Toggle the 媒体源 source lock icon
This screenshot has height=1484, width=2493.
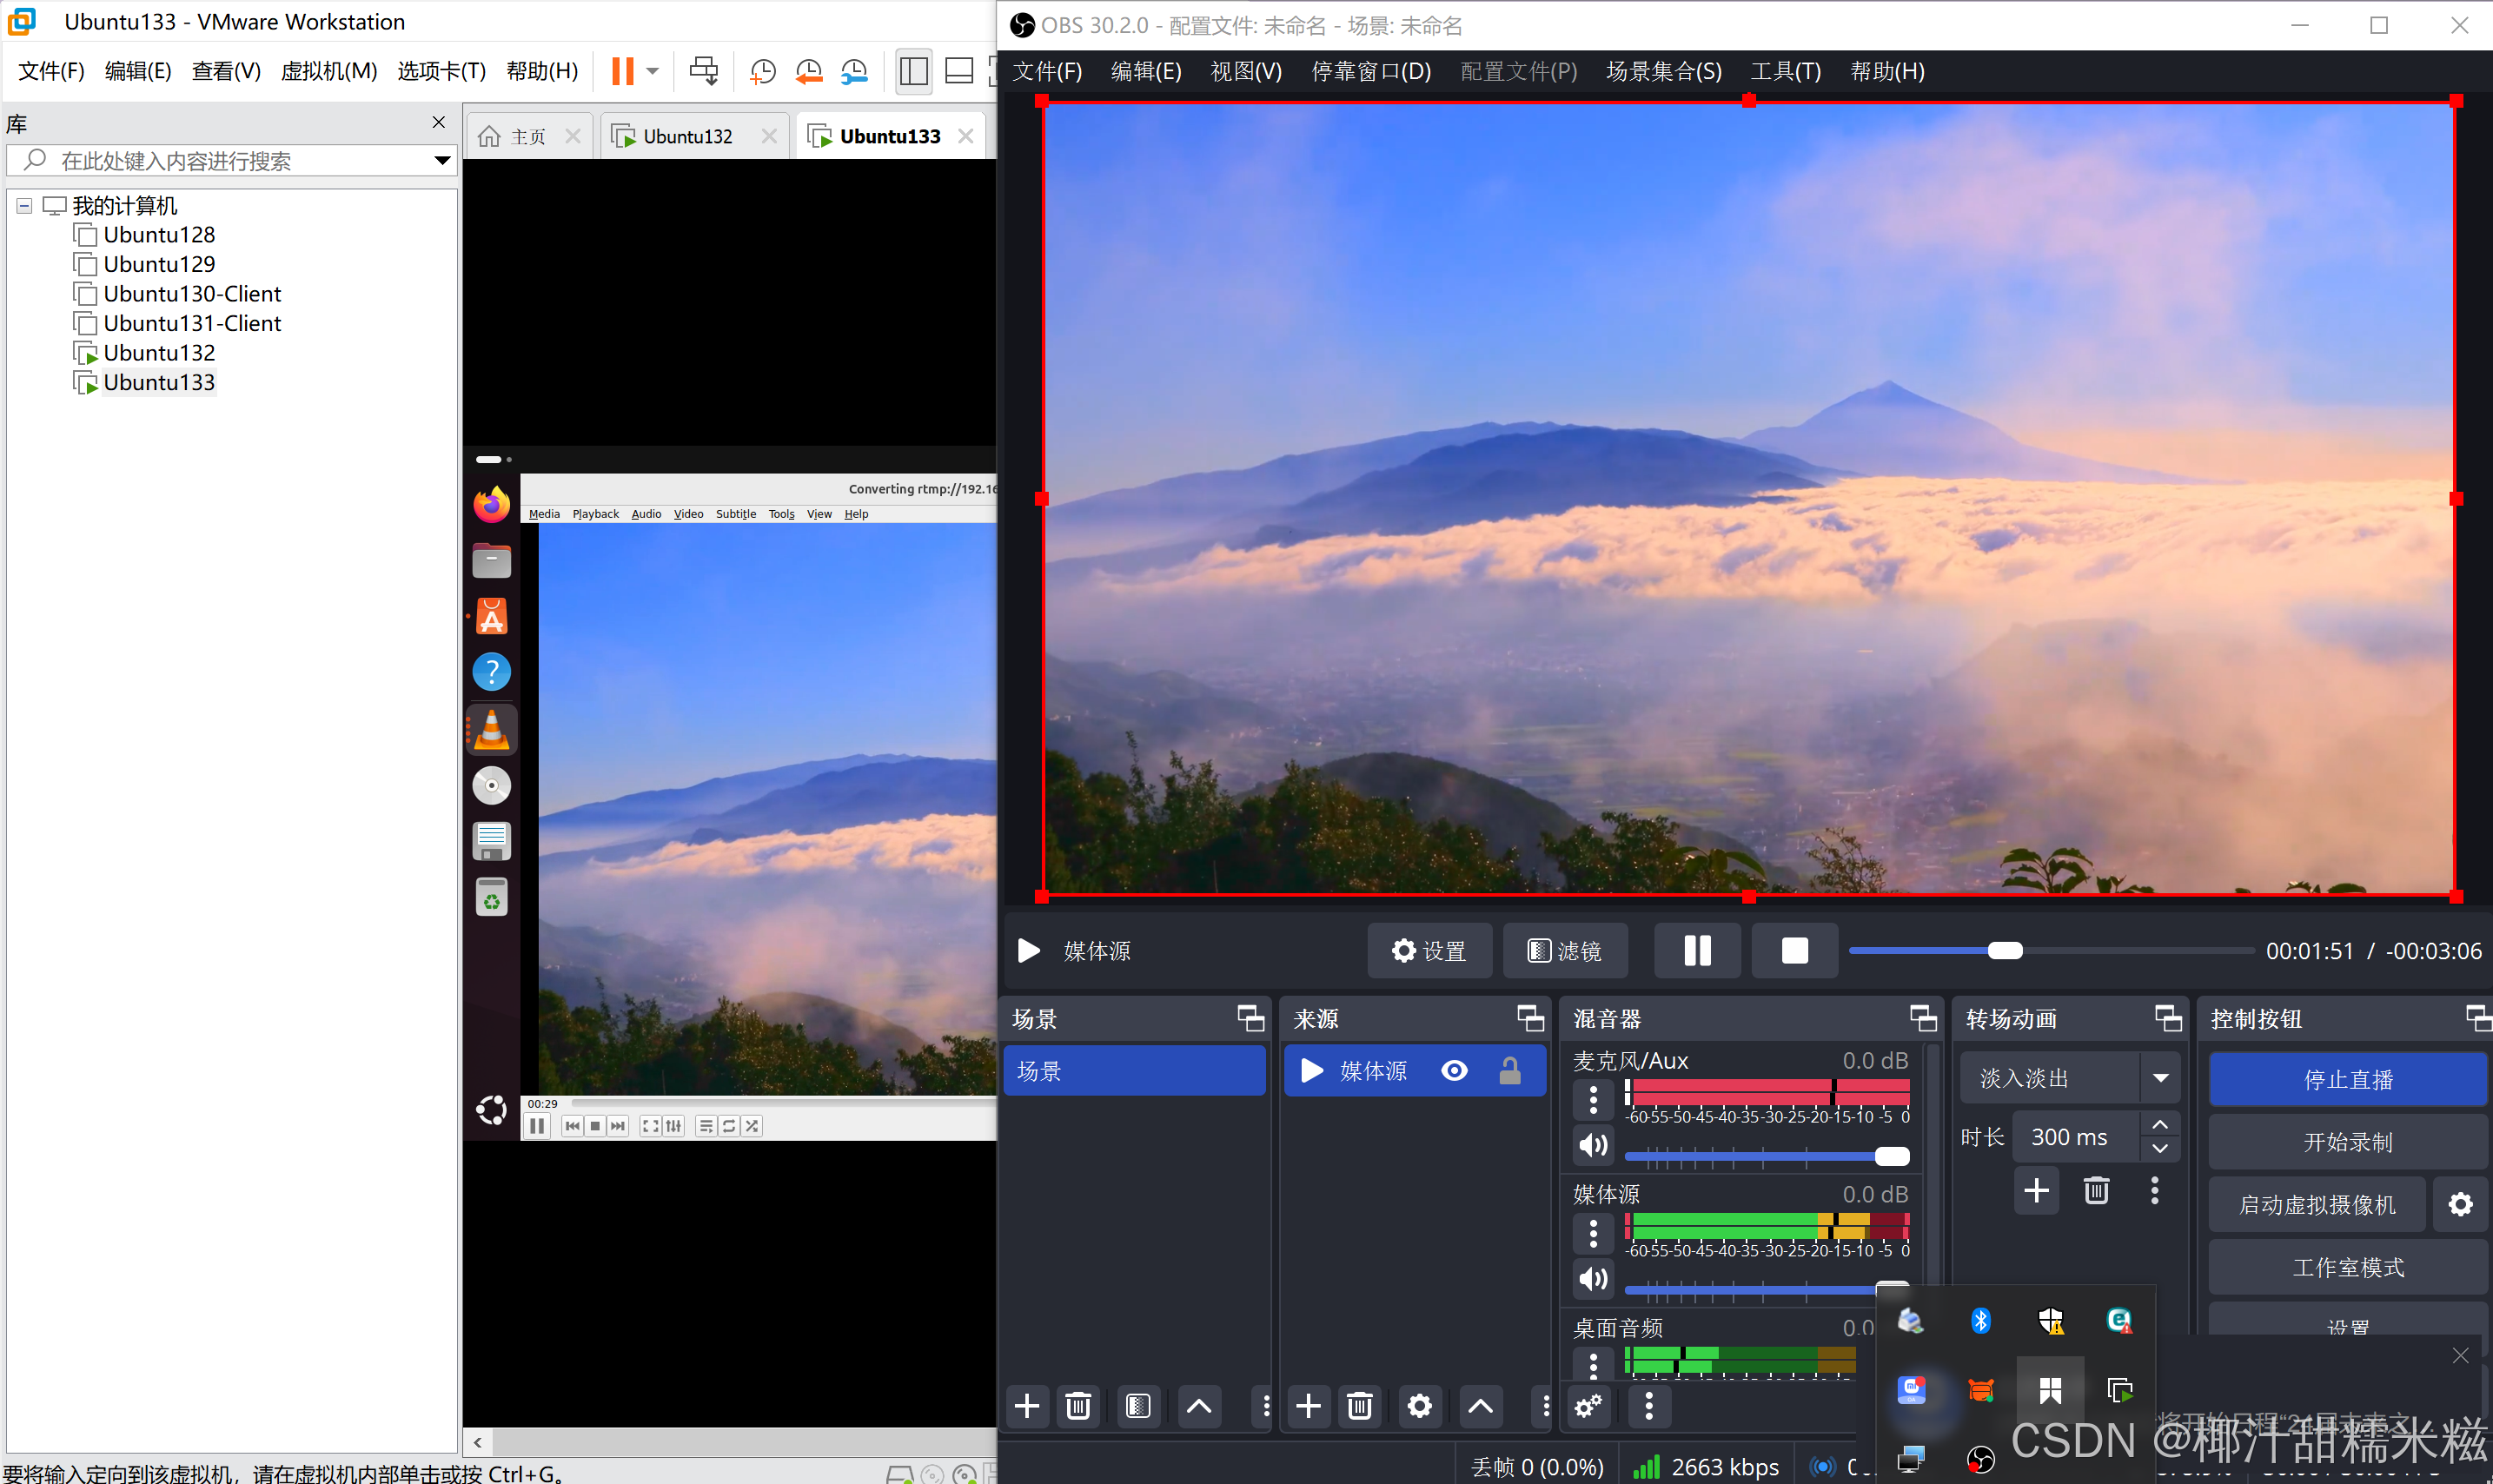point(1509,1071)
